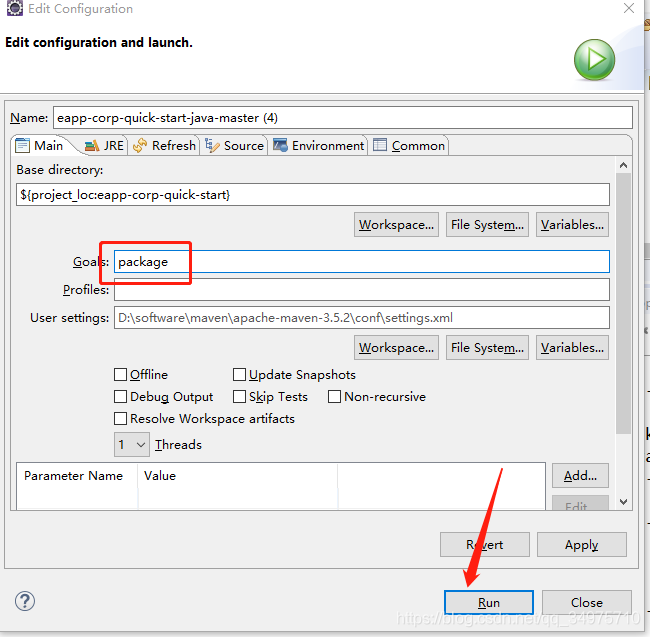
Task: Switch to the Environment tab
Action: [318, 145]
